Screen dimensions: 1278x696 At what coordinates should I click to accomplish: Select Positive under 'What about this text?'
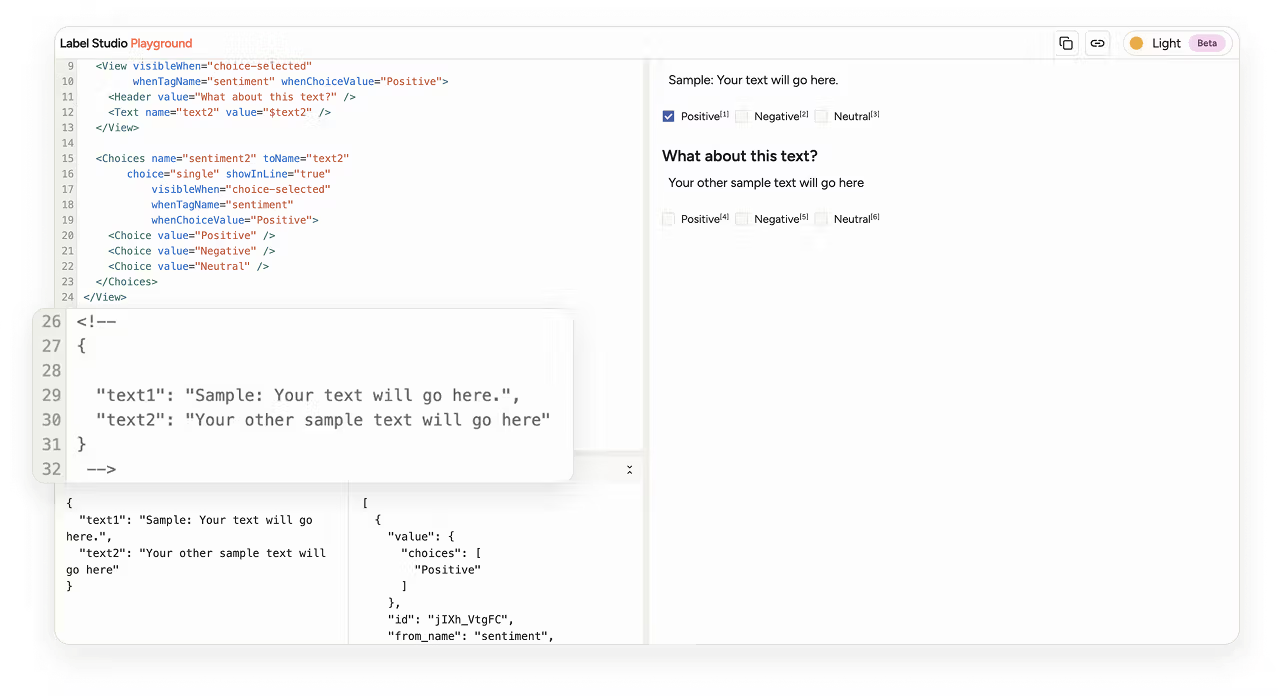[x=669, y=219]
